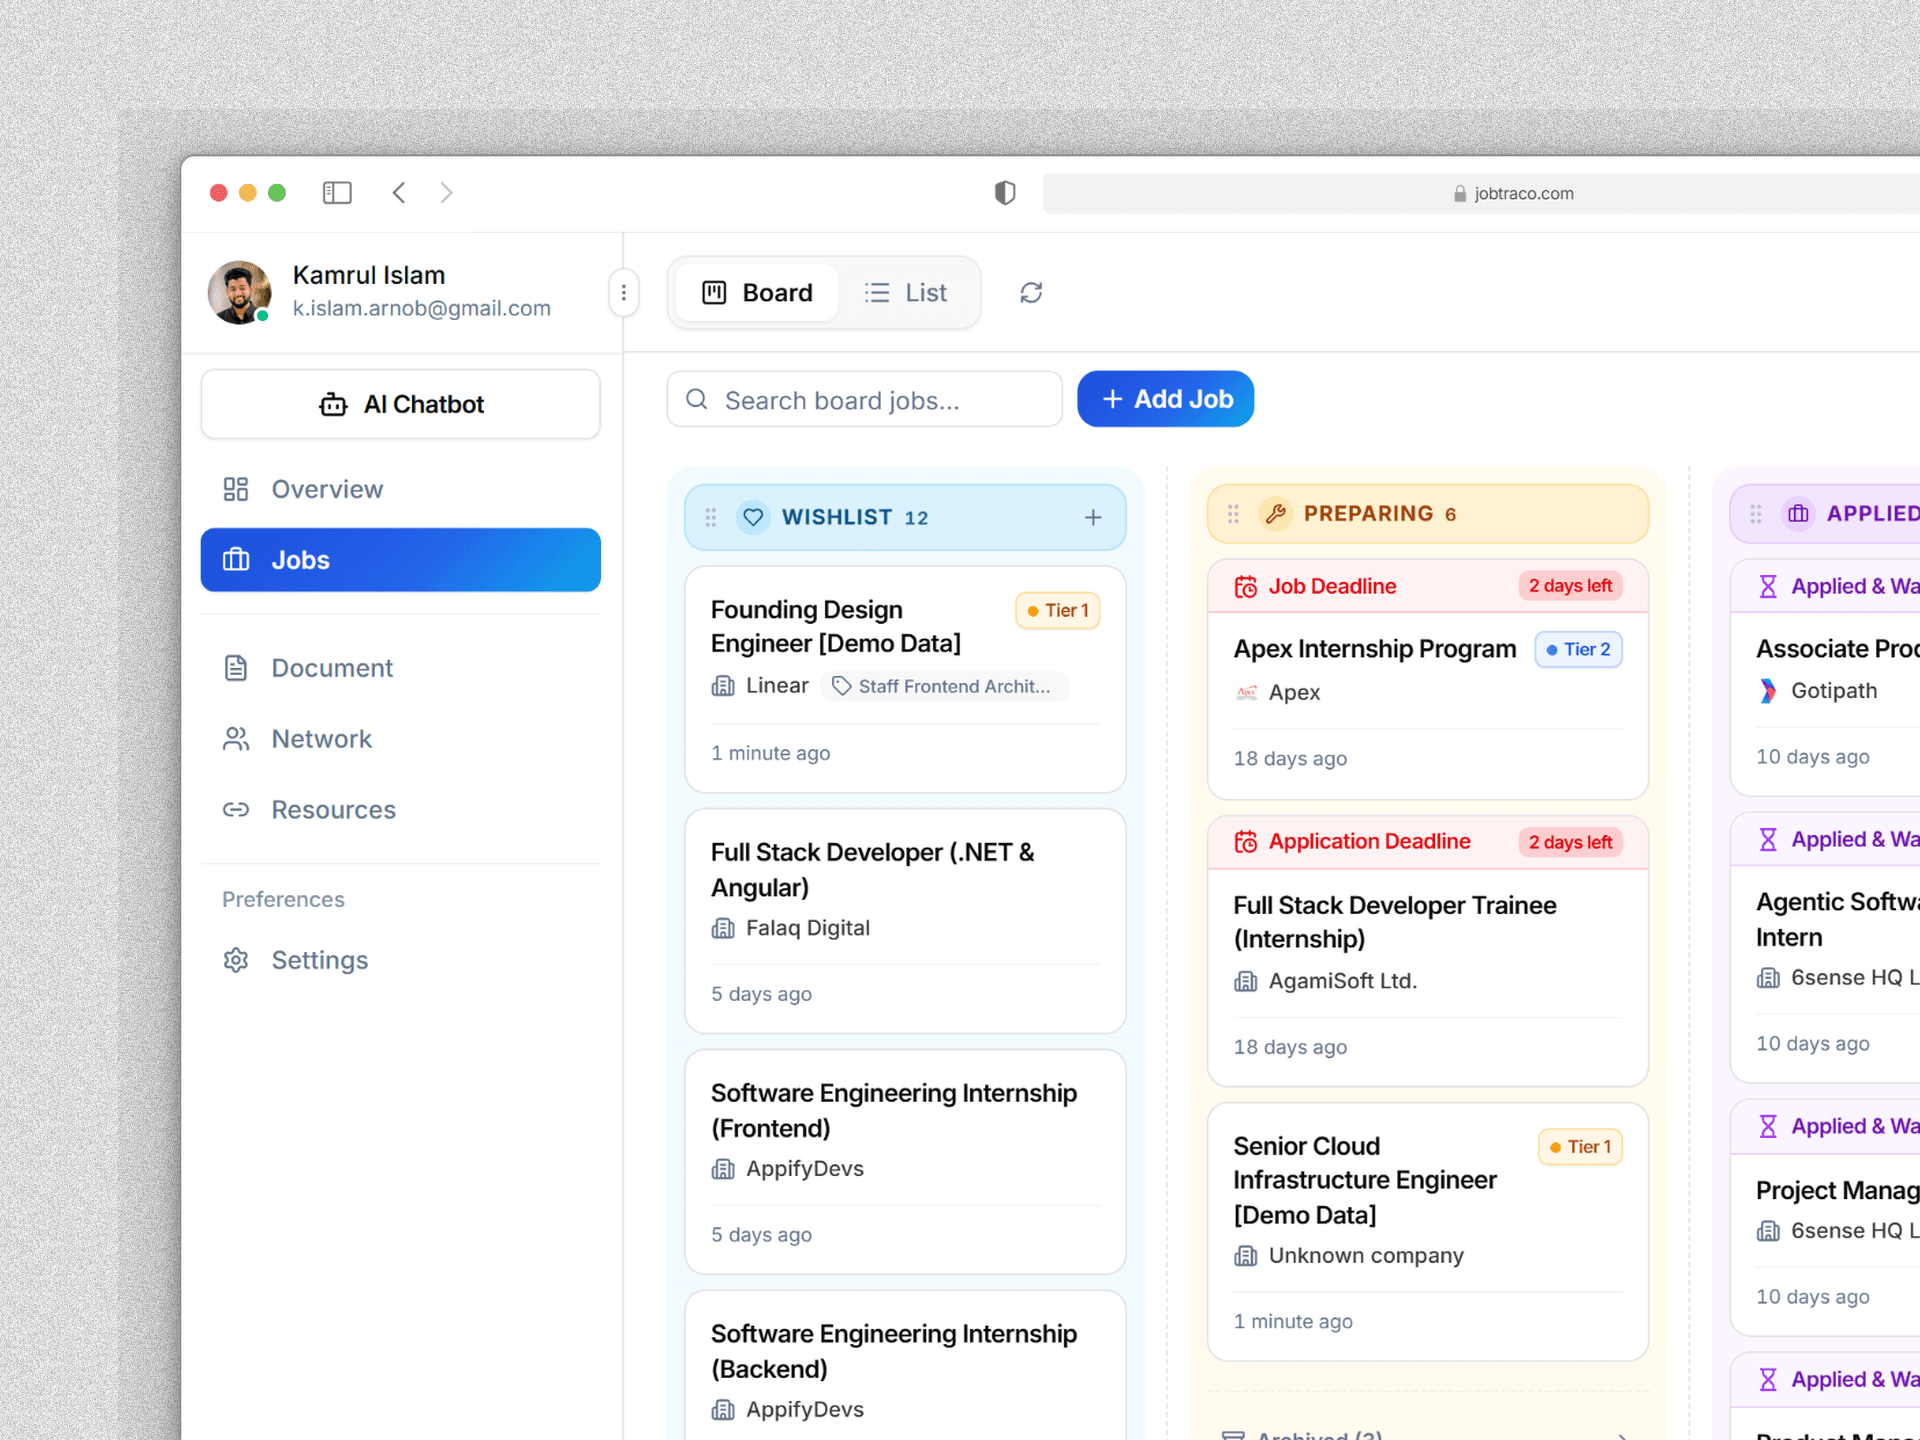This screenshot has width=1920, height=1440.
Task: Click the Wishlist column drag handle
Action: [711, 517]
